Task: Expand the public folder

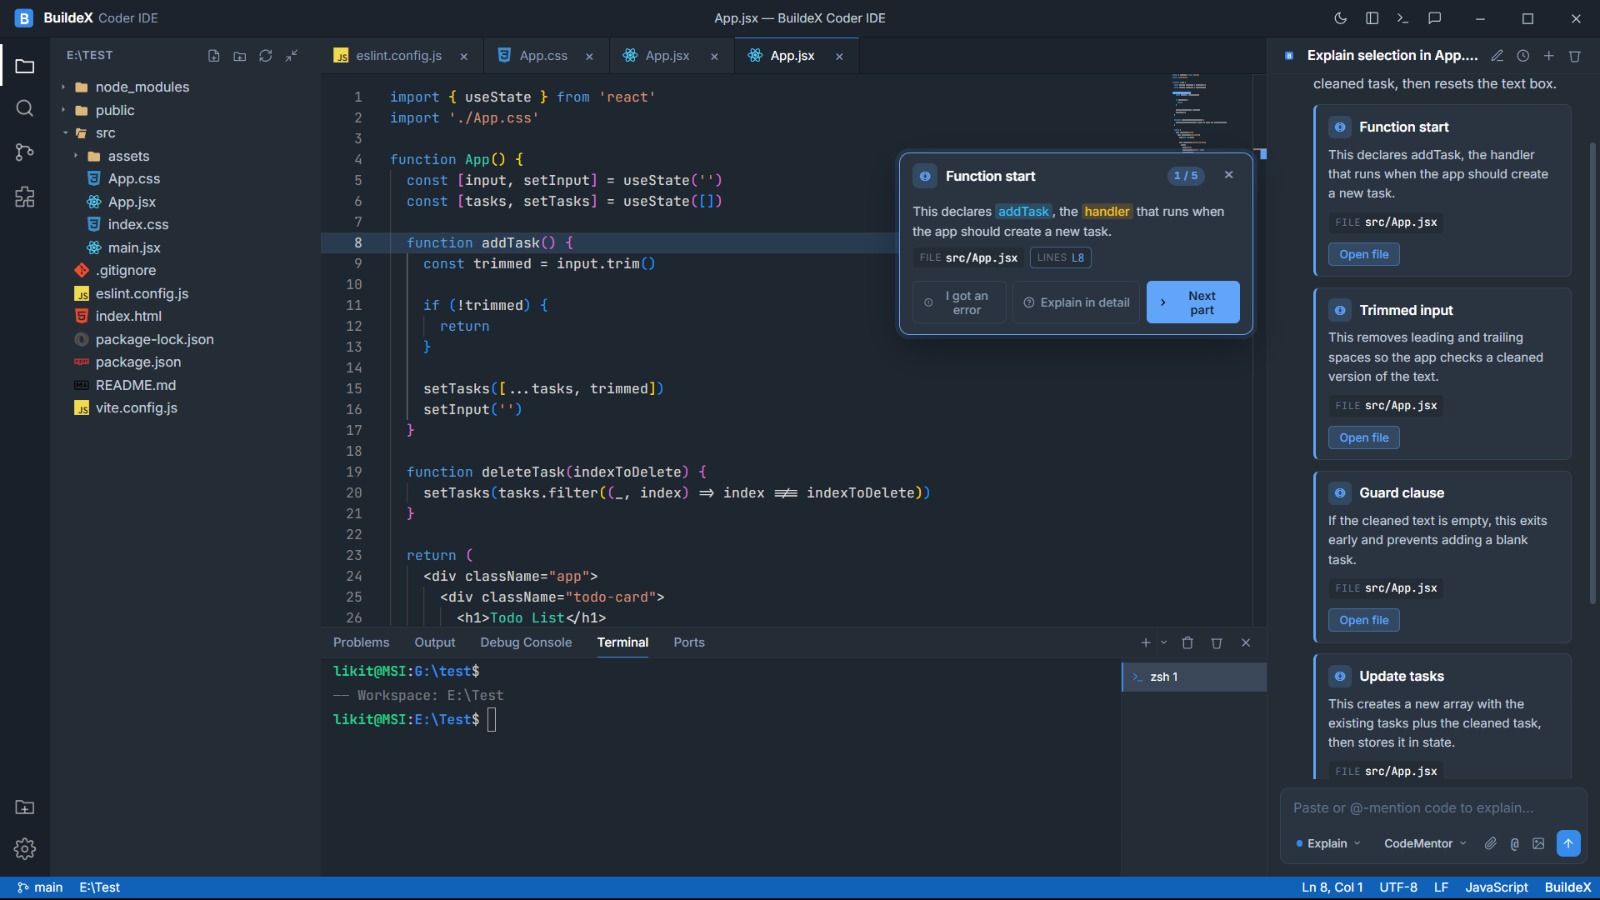Action: click(104, 110)
